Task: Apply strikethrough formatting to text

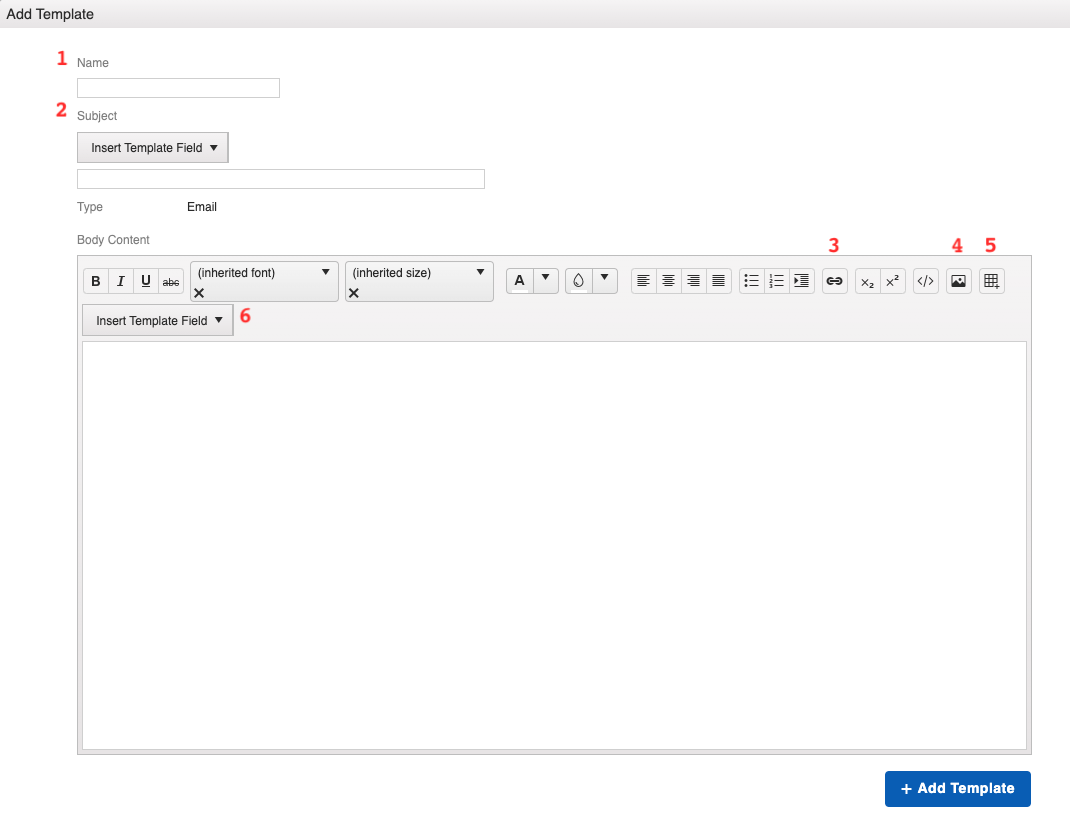Action: coord(171,281)
